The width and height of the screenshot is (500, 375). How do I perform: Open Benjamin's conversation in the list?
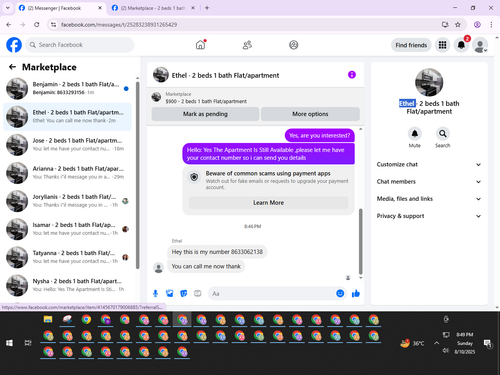68,89
